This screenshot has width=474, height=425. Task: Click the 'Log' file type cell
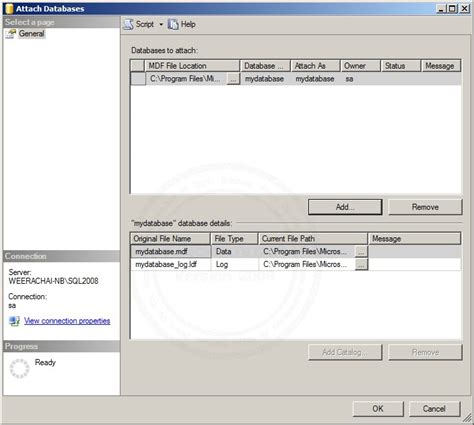(x=235, y=264)
